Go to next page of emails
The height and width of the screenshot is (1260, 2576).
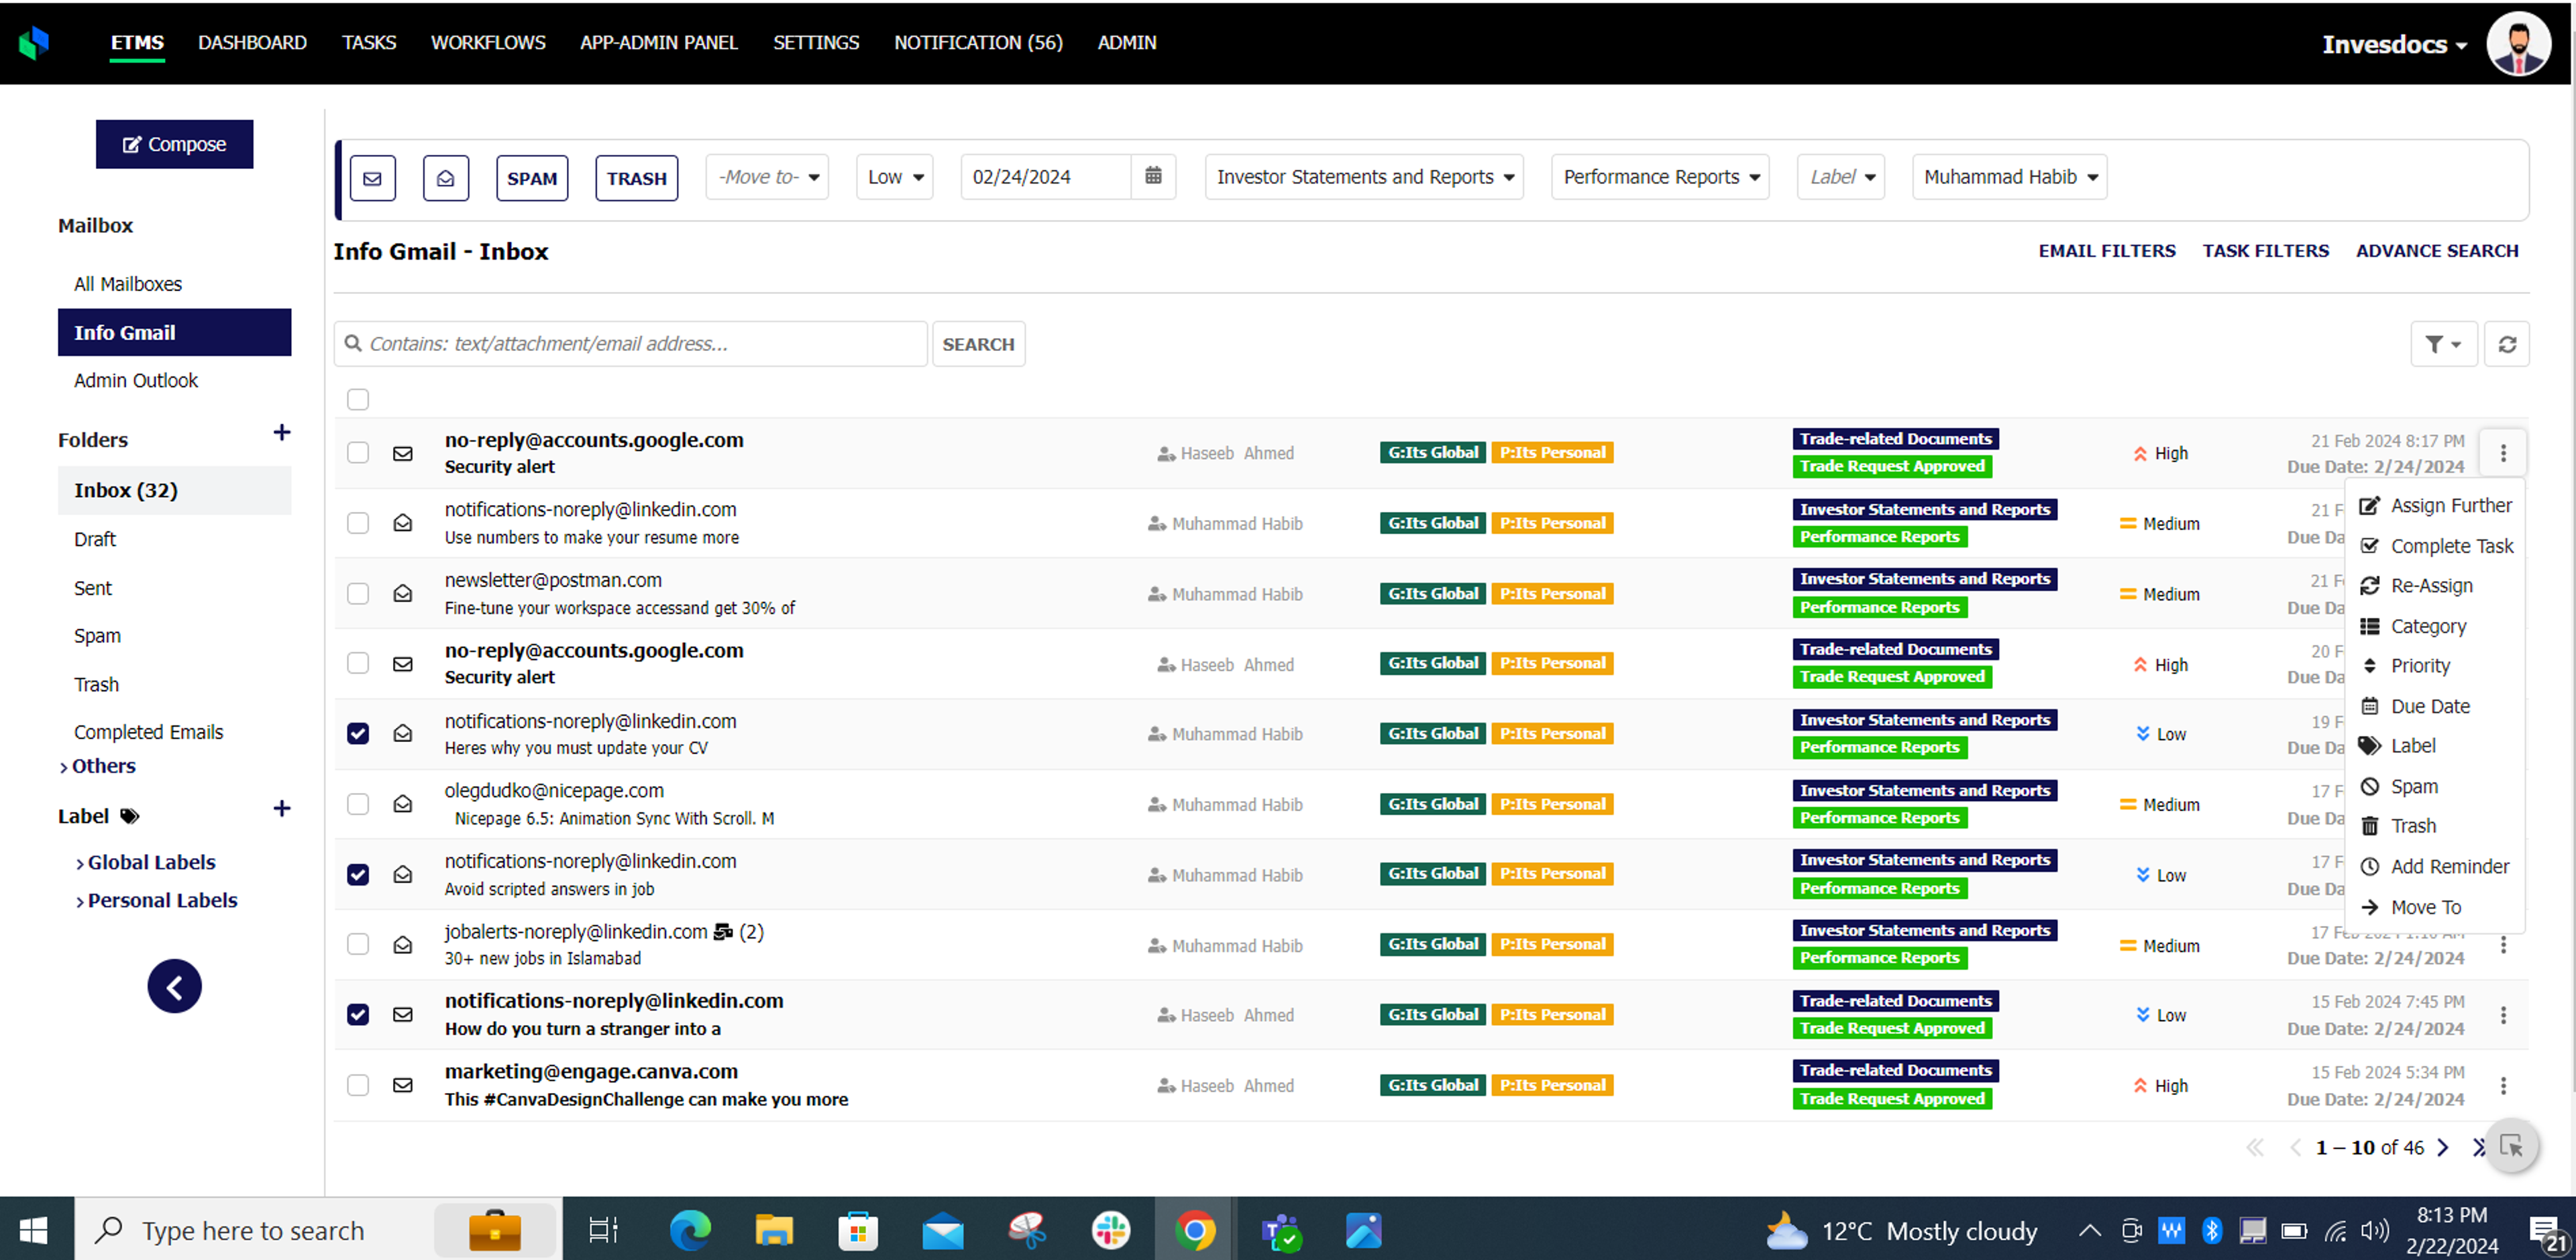tap(2443, 1147)
